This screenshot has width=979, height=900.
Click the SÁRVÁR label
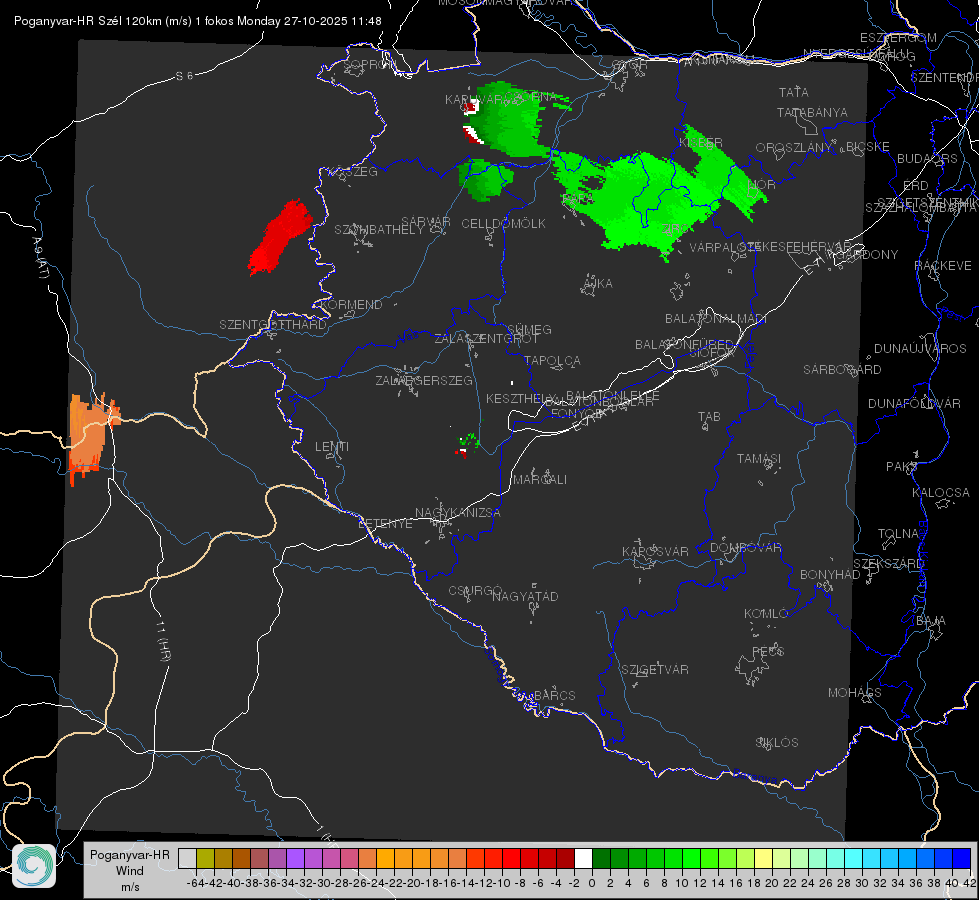(x=426, y=222)
